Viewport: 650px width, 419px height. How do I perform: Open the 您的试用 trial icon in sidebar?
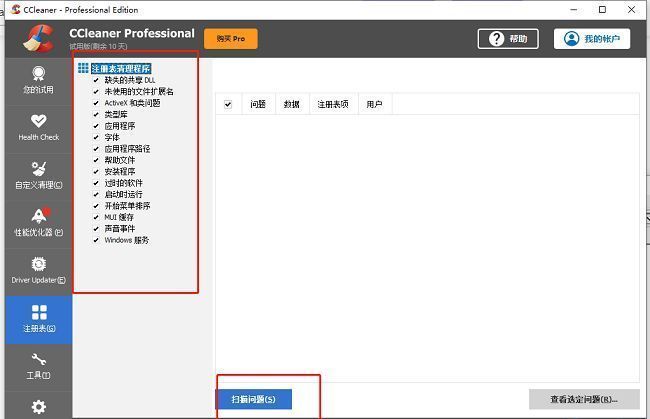(x=38, y=73)
